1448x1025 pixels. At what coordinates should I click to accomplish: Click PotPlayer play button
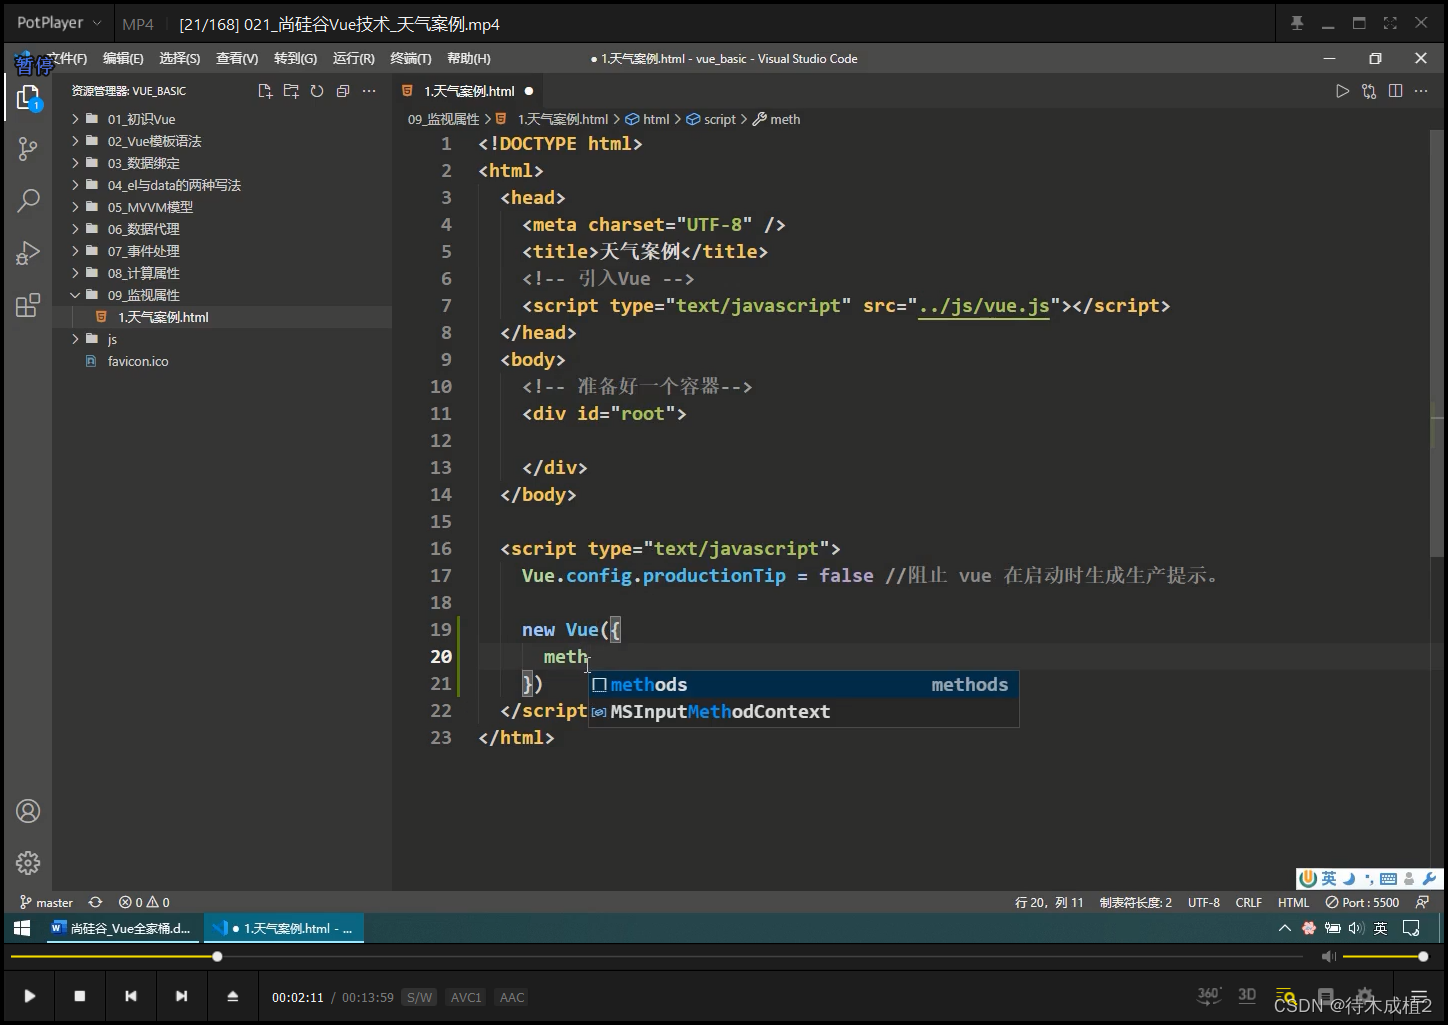[x=30, y=996]
